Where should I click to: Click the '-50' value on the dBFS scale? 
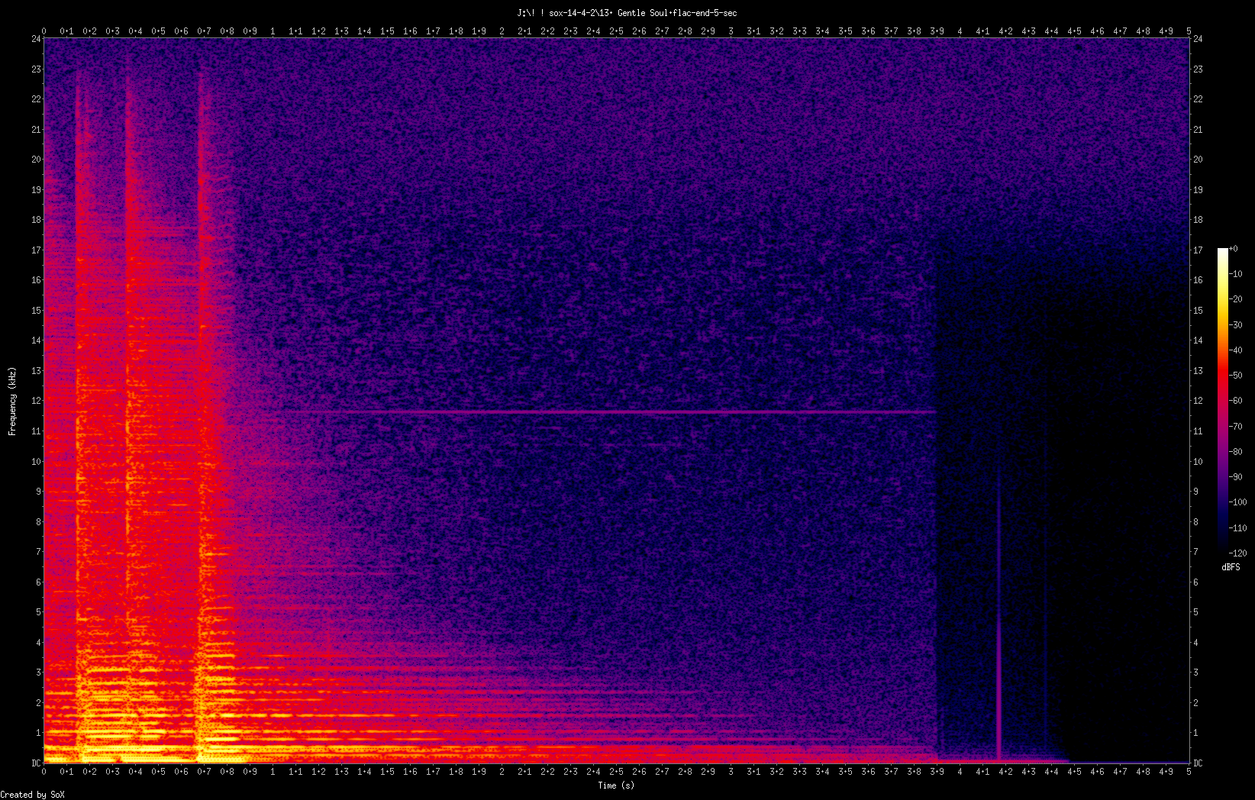(x=1235, y=375)
